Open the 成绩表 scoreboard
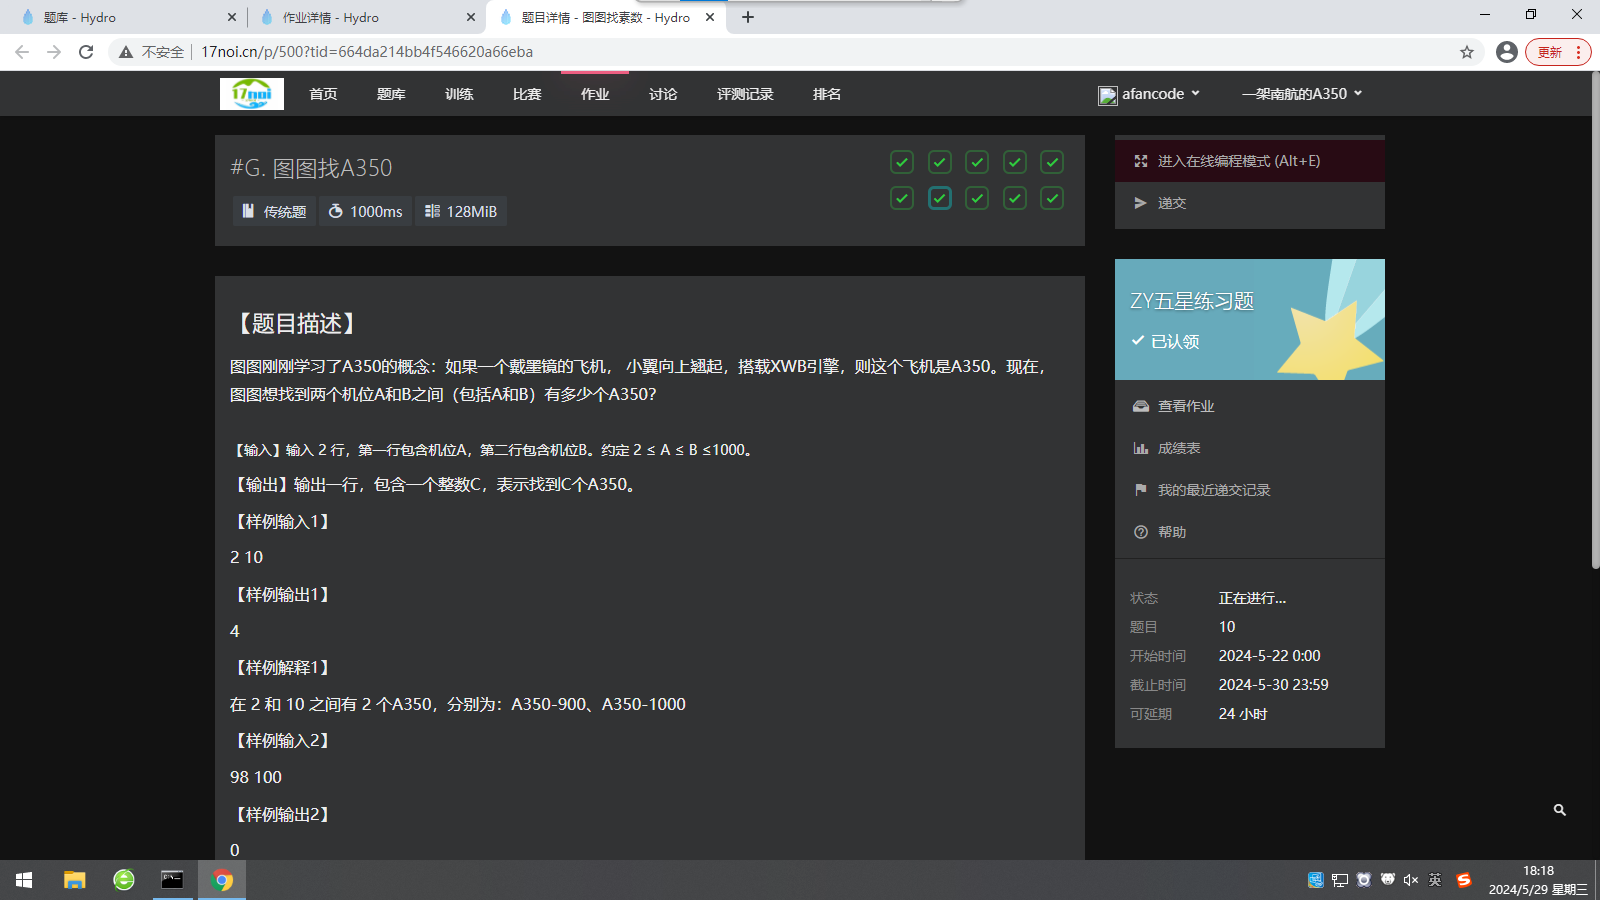1600x900 pixels. click(1250, 448)
